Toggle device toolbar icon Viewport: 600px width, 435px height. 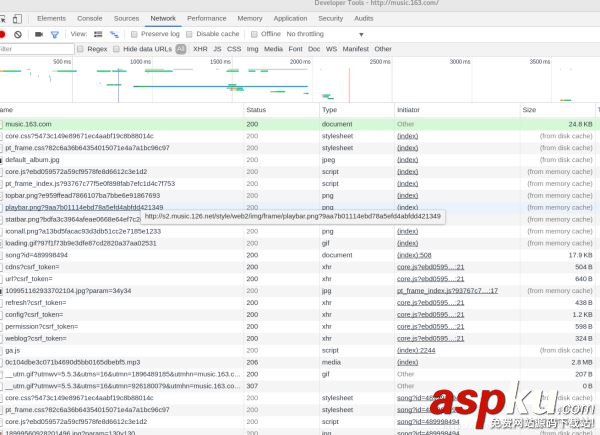17,19
